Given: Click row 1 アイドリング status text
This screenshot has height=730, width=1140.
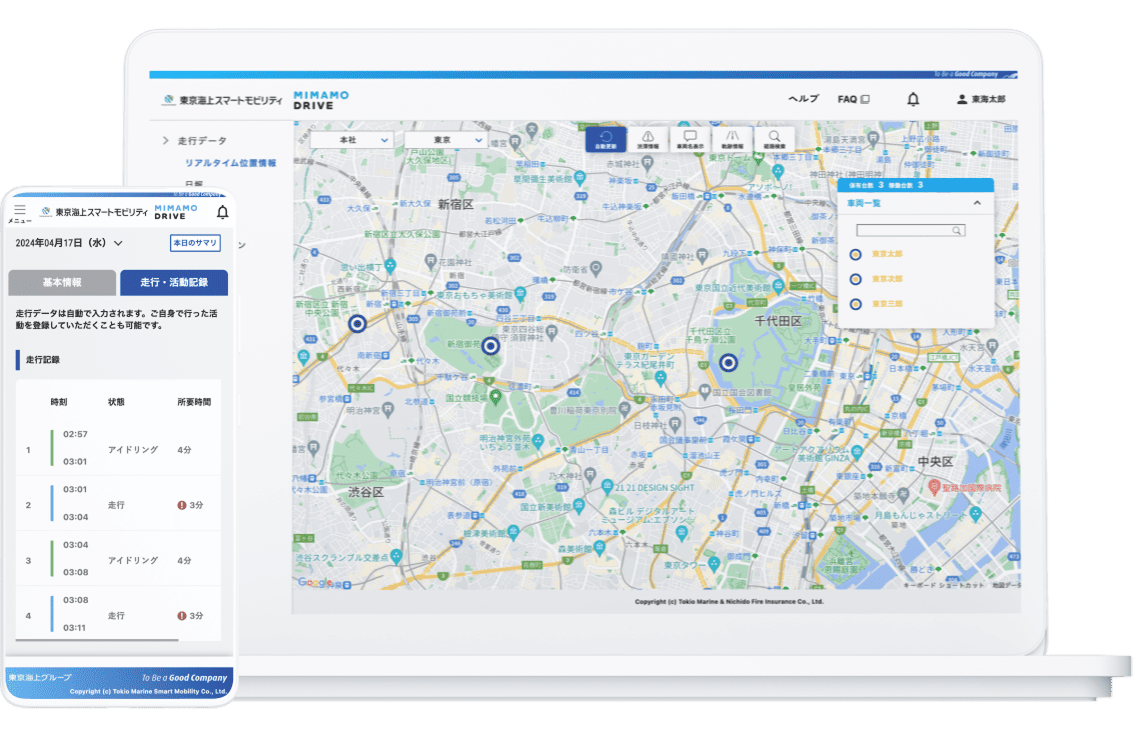Looking at the screenshot, I should (133, 449).
